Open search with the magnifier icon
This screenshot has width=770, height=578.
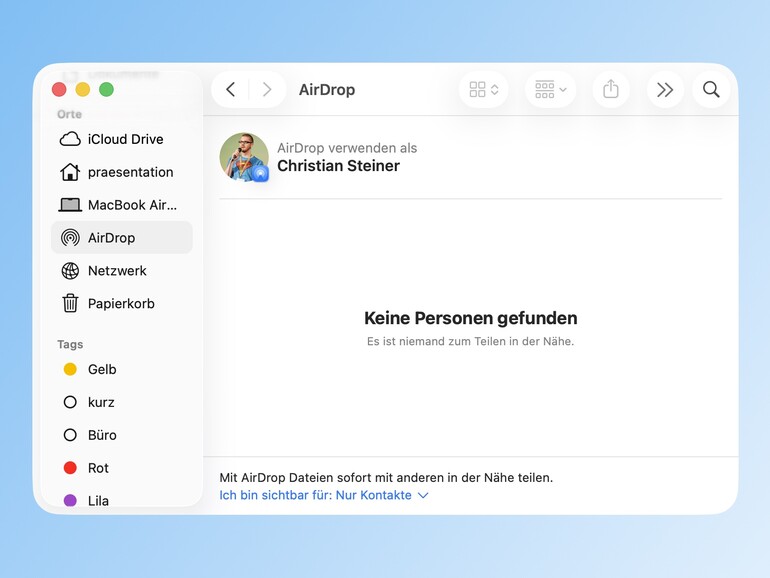tap(711, 89)
